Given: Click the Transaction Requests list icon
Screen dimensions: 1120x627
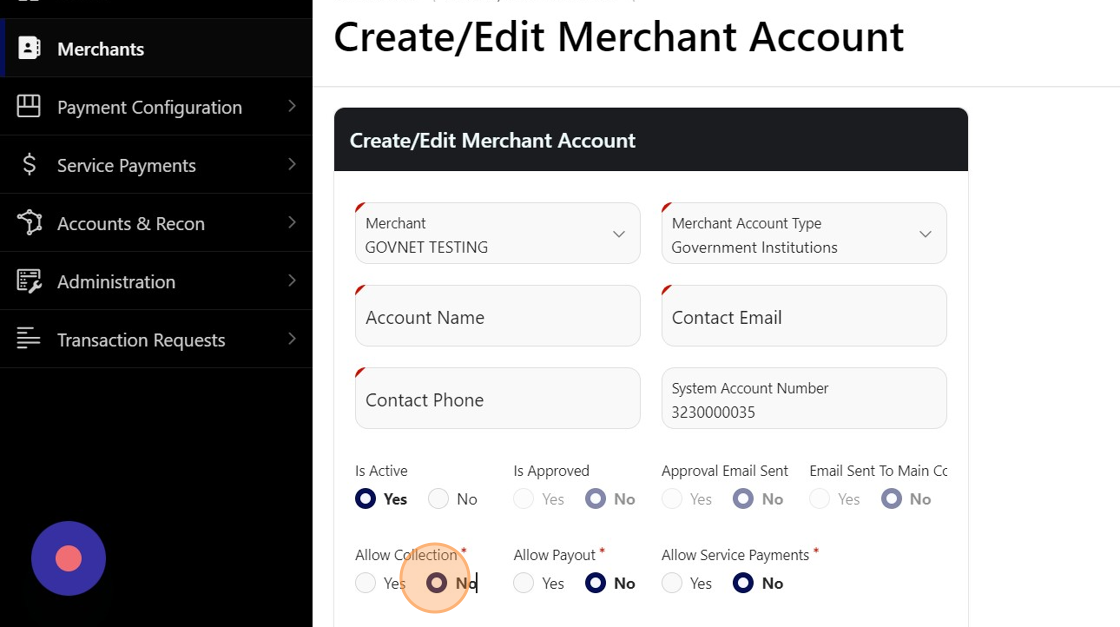Looking at the screenshot, I should [x=29, y=339].
